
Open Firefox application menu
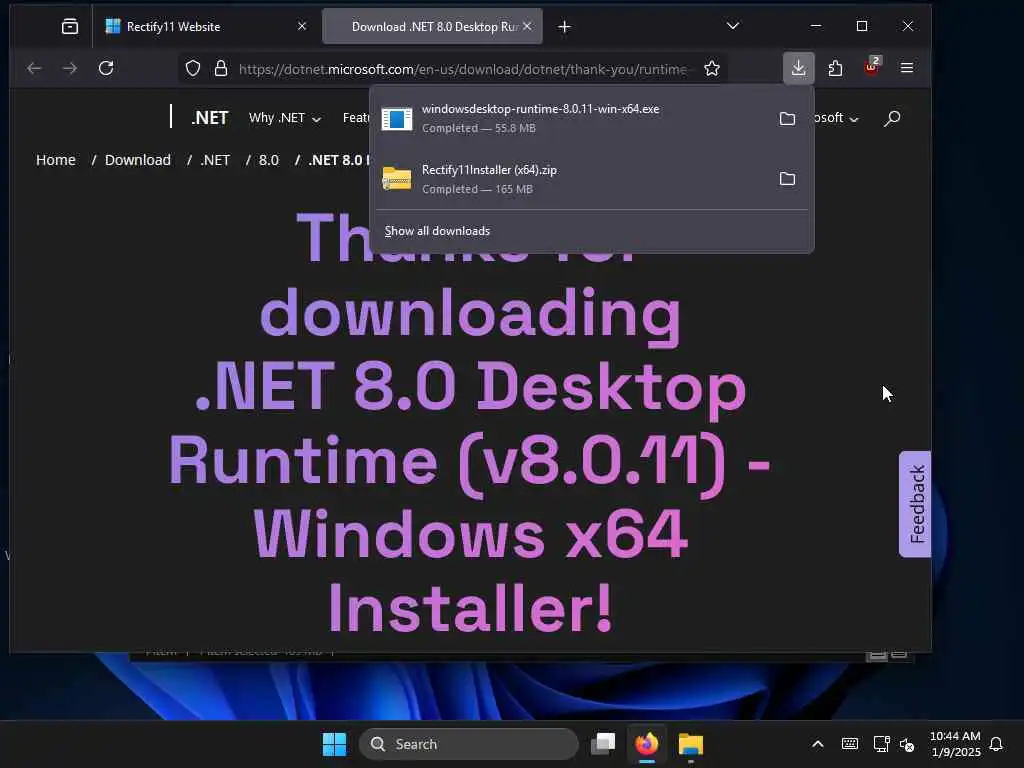coord(906,68)
